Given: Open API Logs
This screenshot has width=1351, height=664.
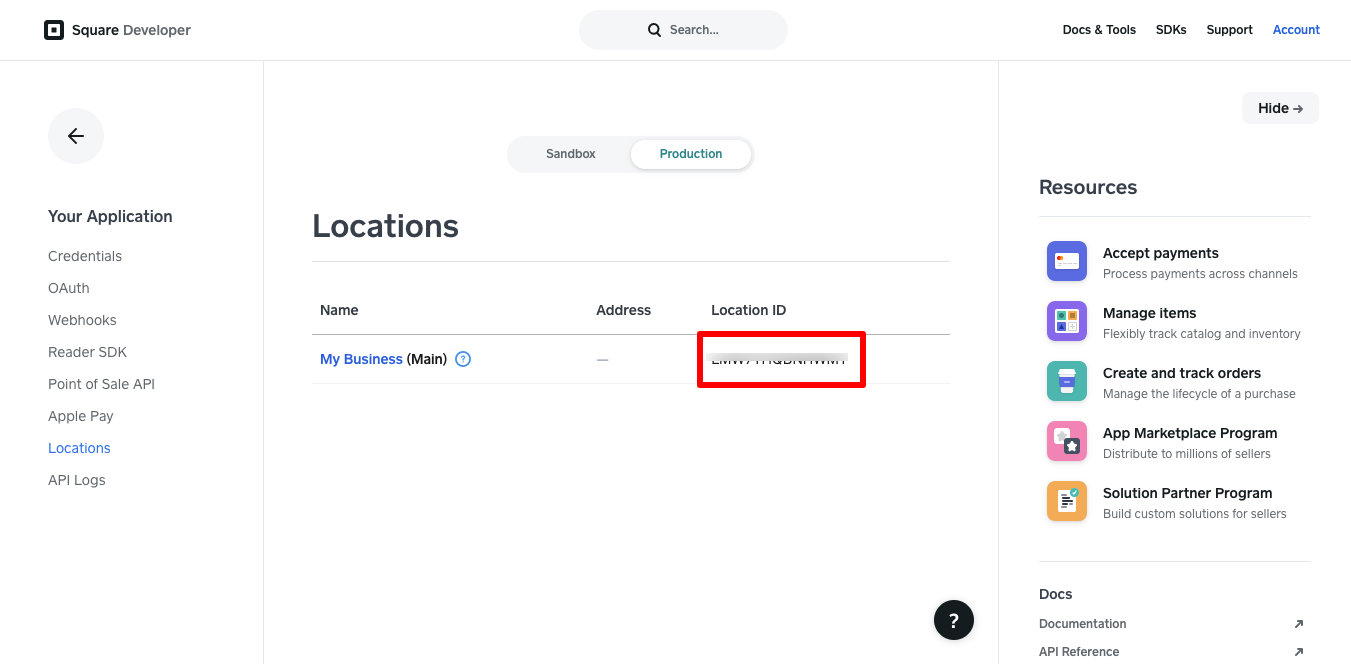Looking at the screenshot, I should tap(77, 480).
